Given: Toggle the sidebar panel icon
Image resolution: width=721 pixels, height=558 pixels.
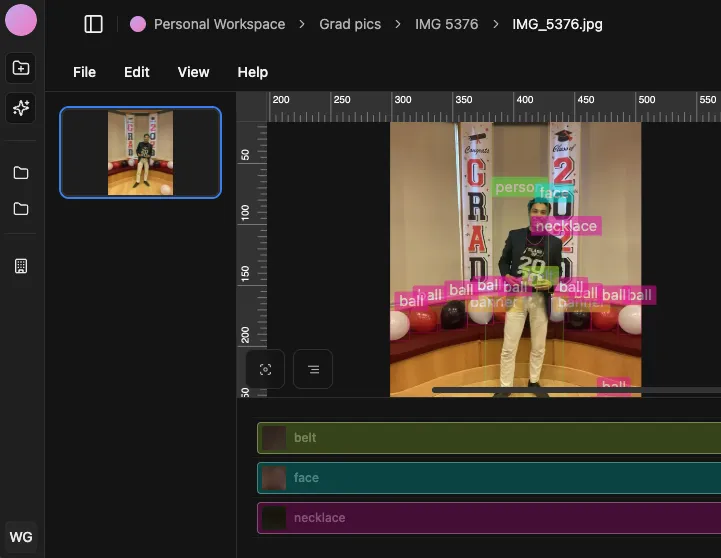Looking at the screenshot, I should click(x=94, y=24).
